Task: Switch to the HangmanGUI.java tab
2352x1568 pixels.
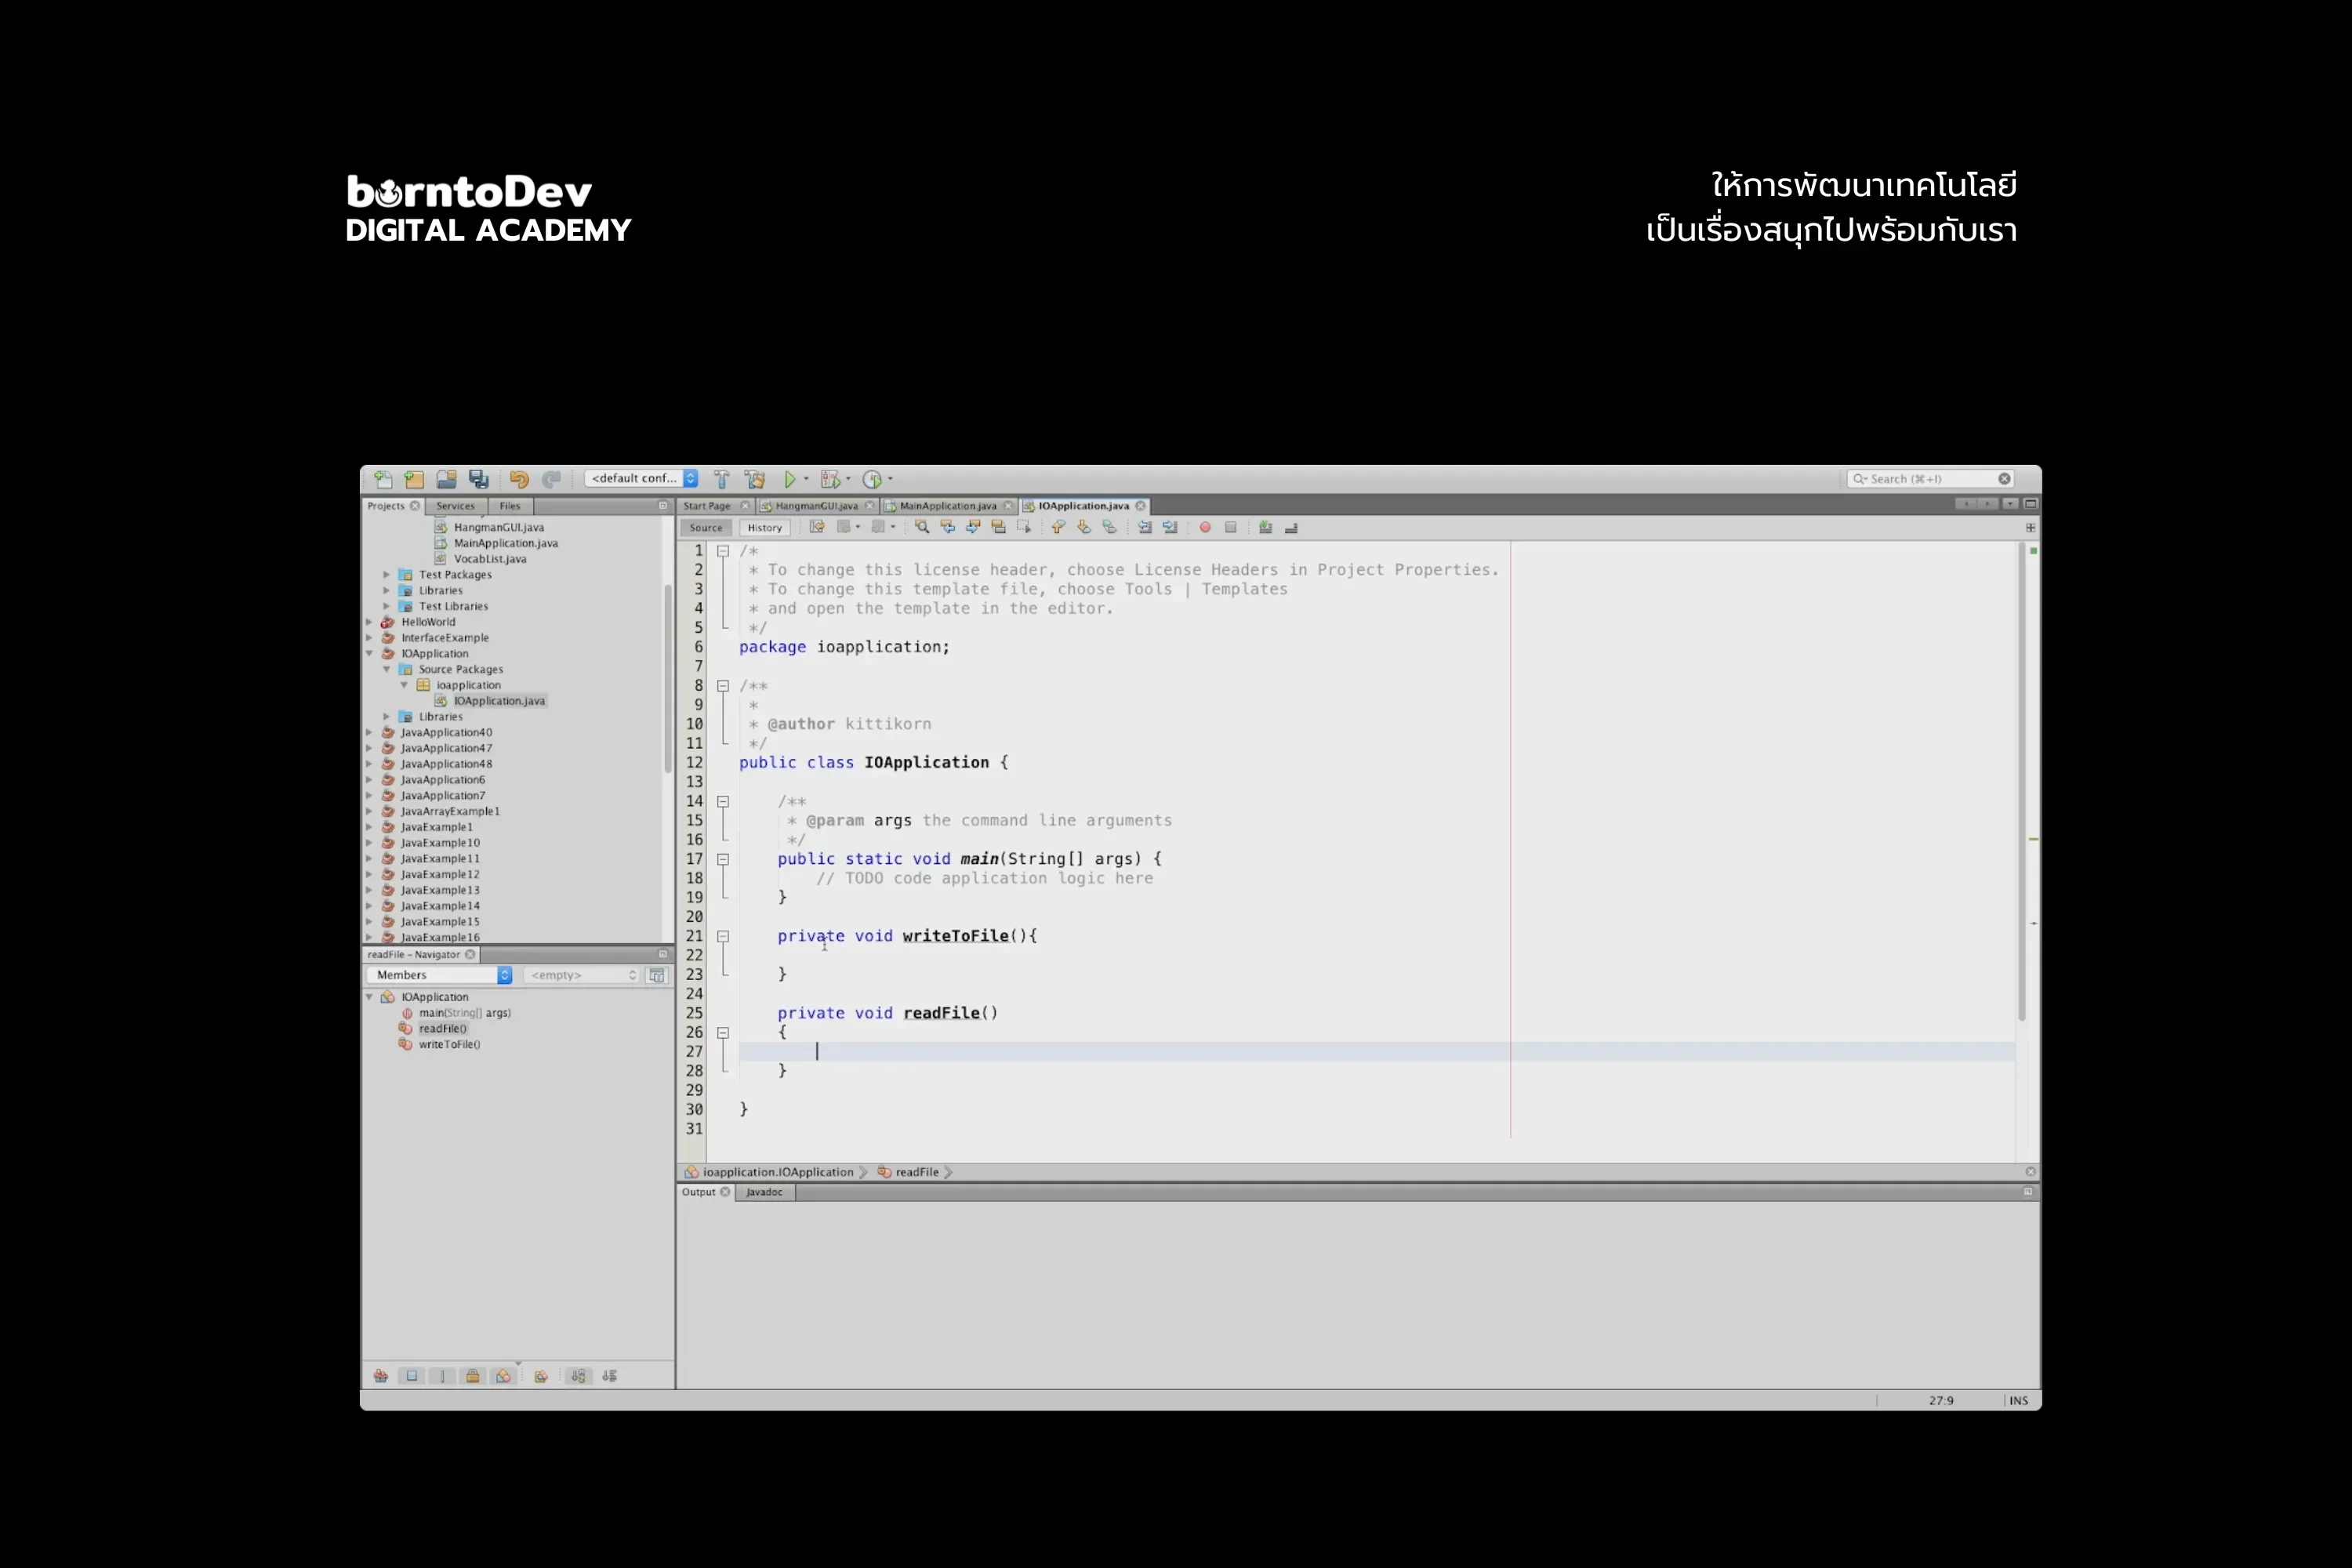Action: (815, 506)
